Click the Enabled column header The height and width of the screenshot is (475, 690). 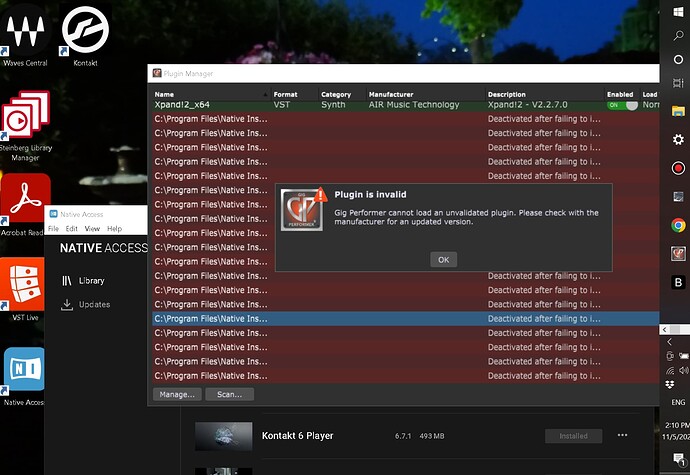pyautogui.click(x=620, y=94)
